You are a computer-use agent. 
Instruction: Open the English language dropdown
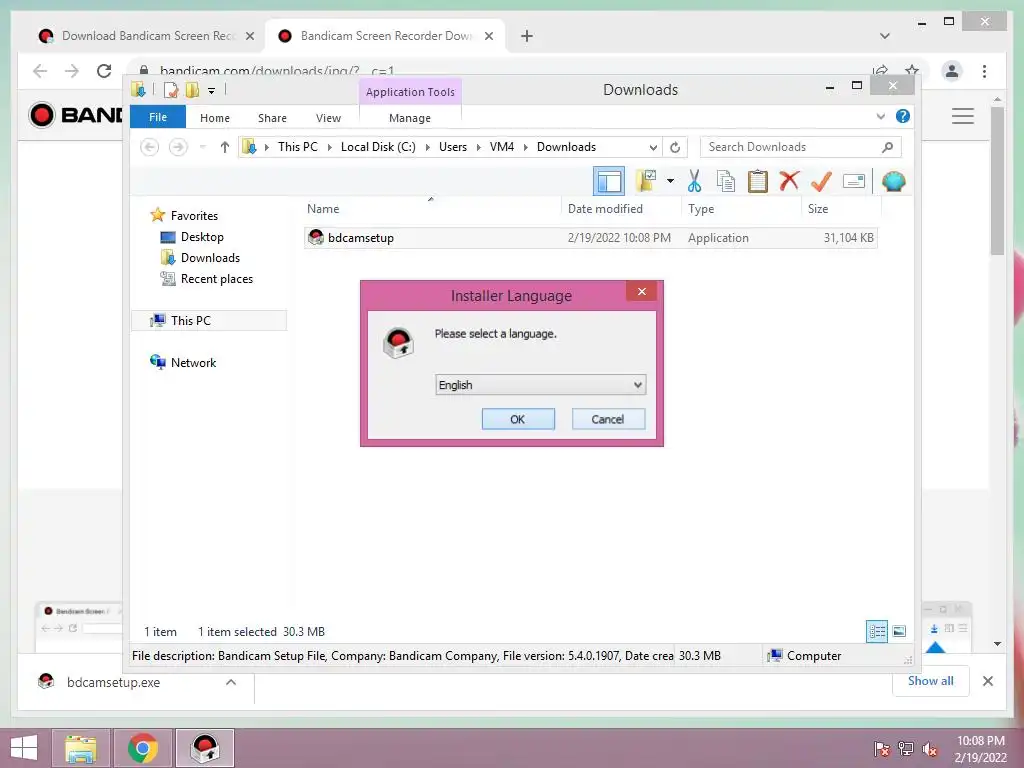coord(540,385)
